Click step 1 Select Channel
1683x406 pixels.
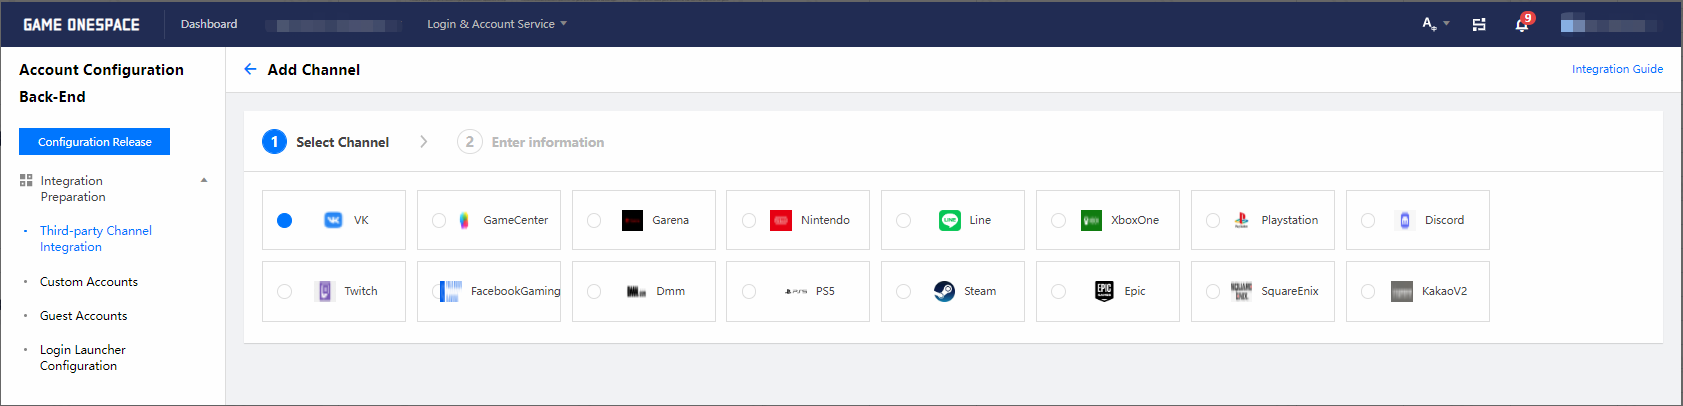click(326, 142)
